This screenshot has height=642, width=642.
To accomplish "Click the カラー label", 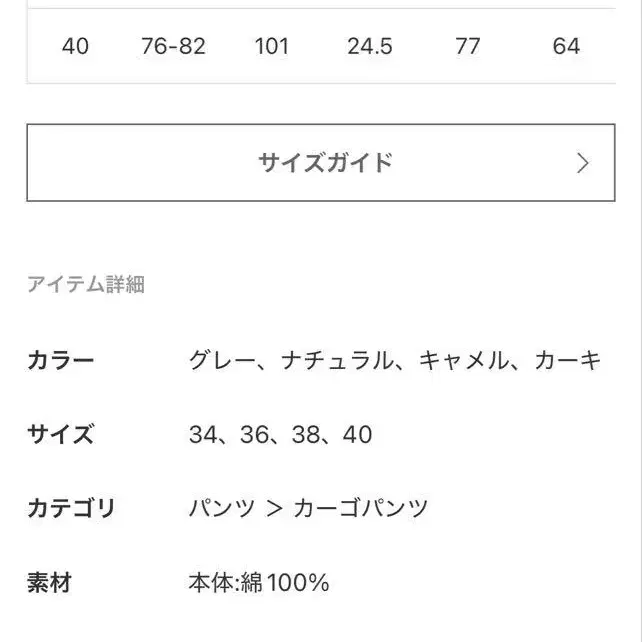I will [x=60, y=361].
